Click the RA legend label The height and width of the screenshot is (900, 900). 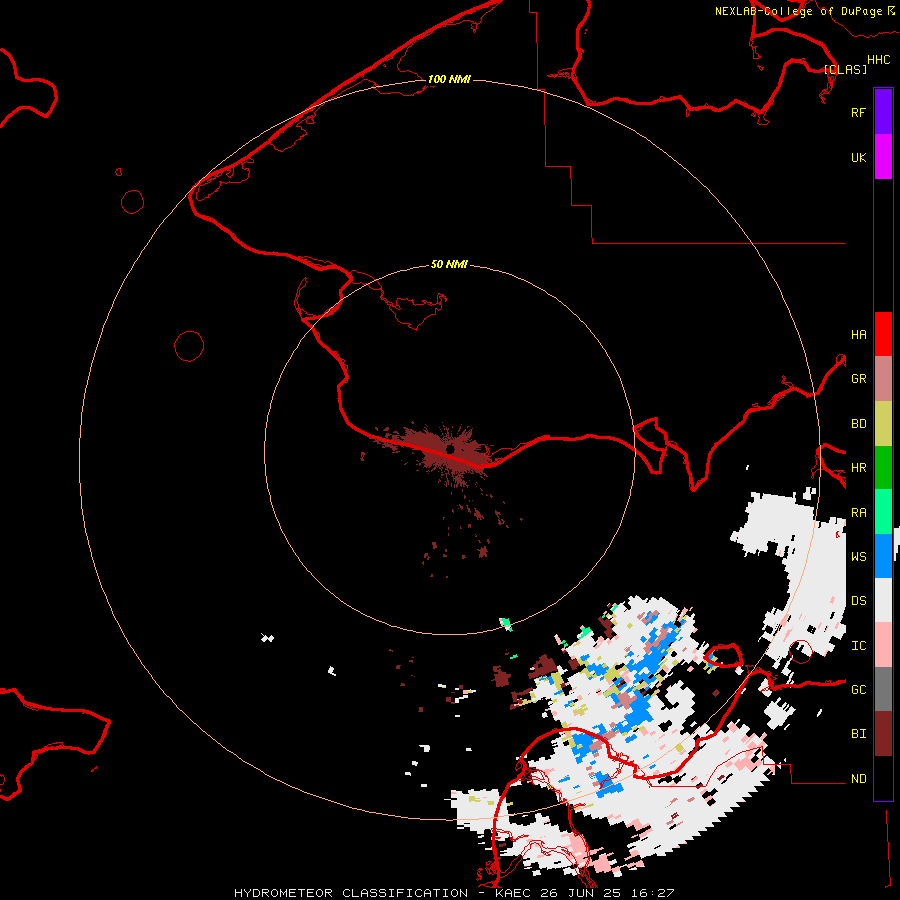(858, 513)
